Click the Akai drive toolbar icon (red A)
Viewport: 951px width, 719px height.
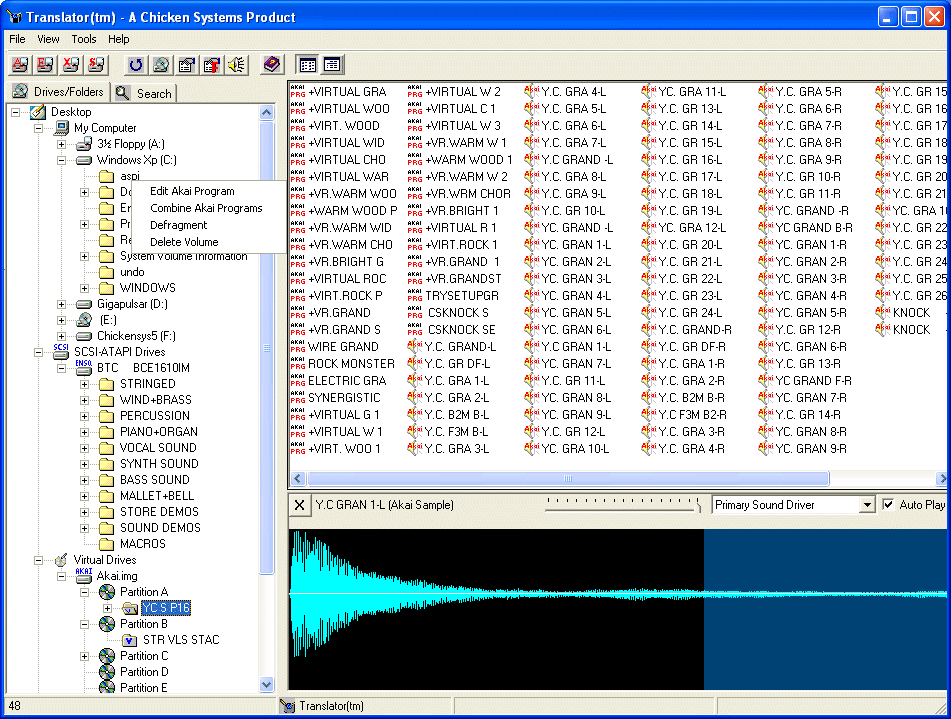point(20,64)
